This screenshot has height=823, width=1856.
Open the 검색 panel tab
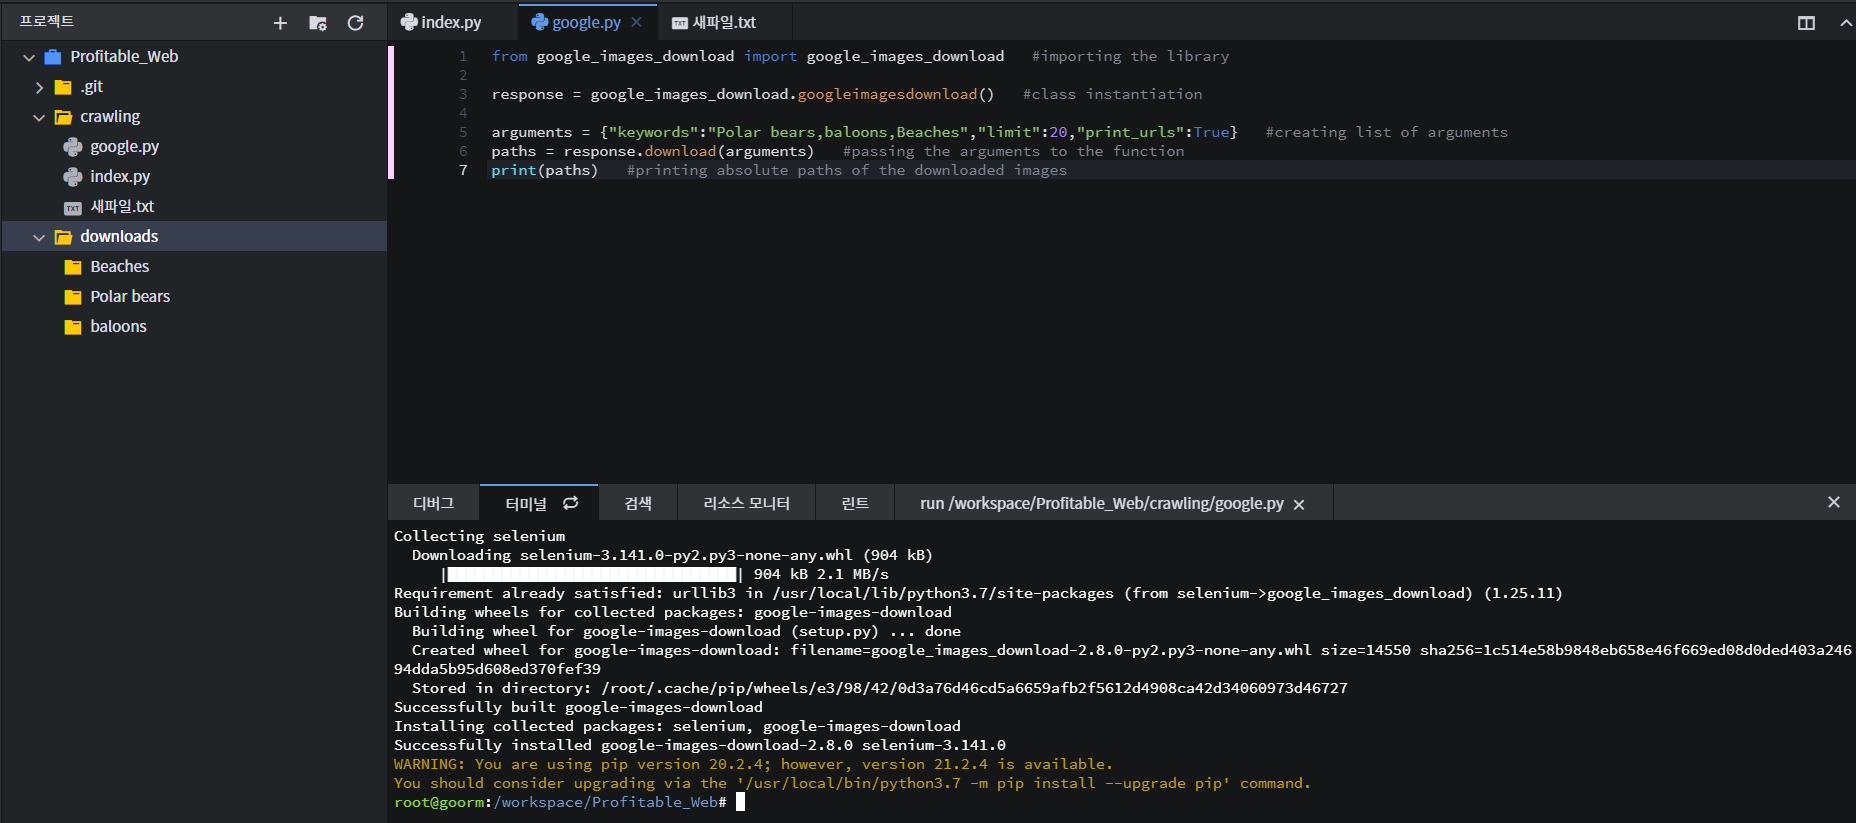(638, 503)
